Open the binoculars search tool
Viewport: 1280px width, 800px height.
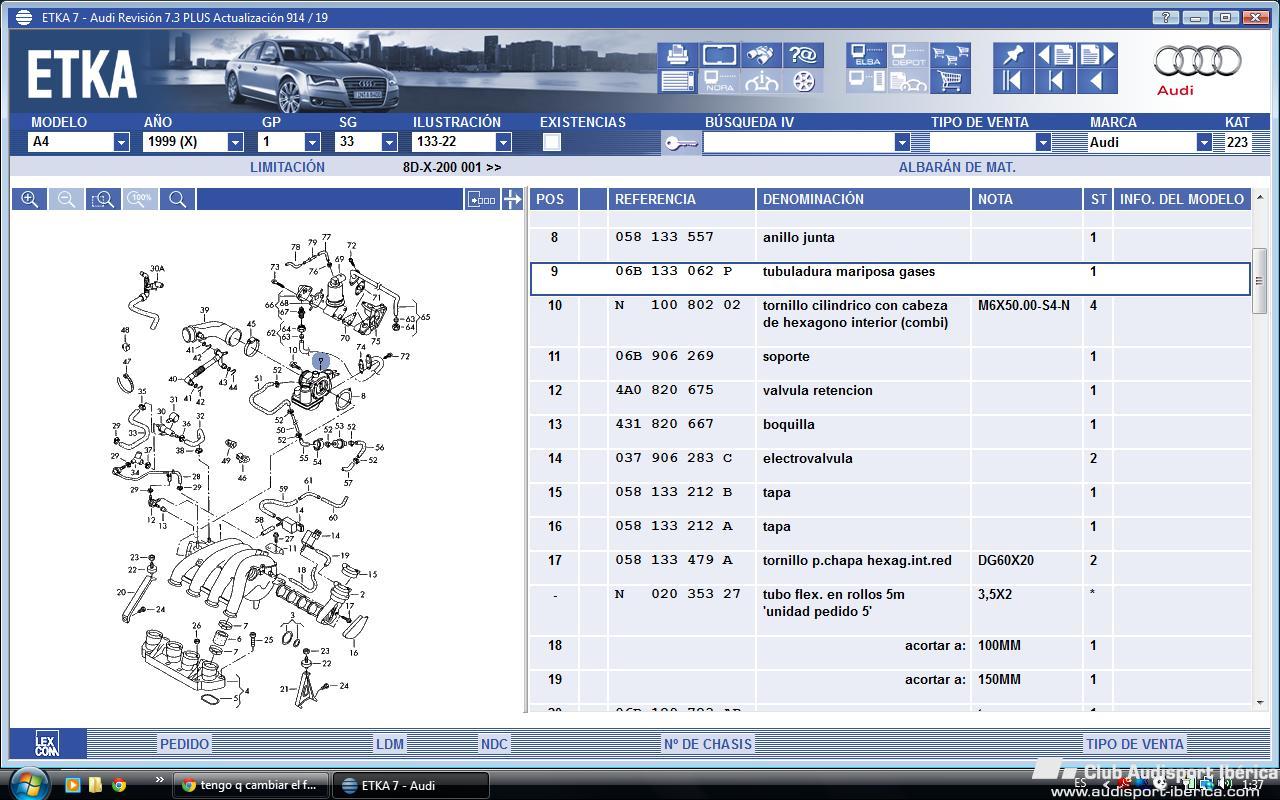click(x=762, y=54)
